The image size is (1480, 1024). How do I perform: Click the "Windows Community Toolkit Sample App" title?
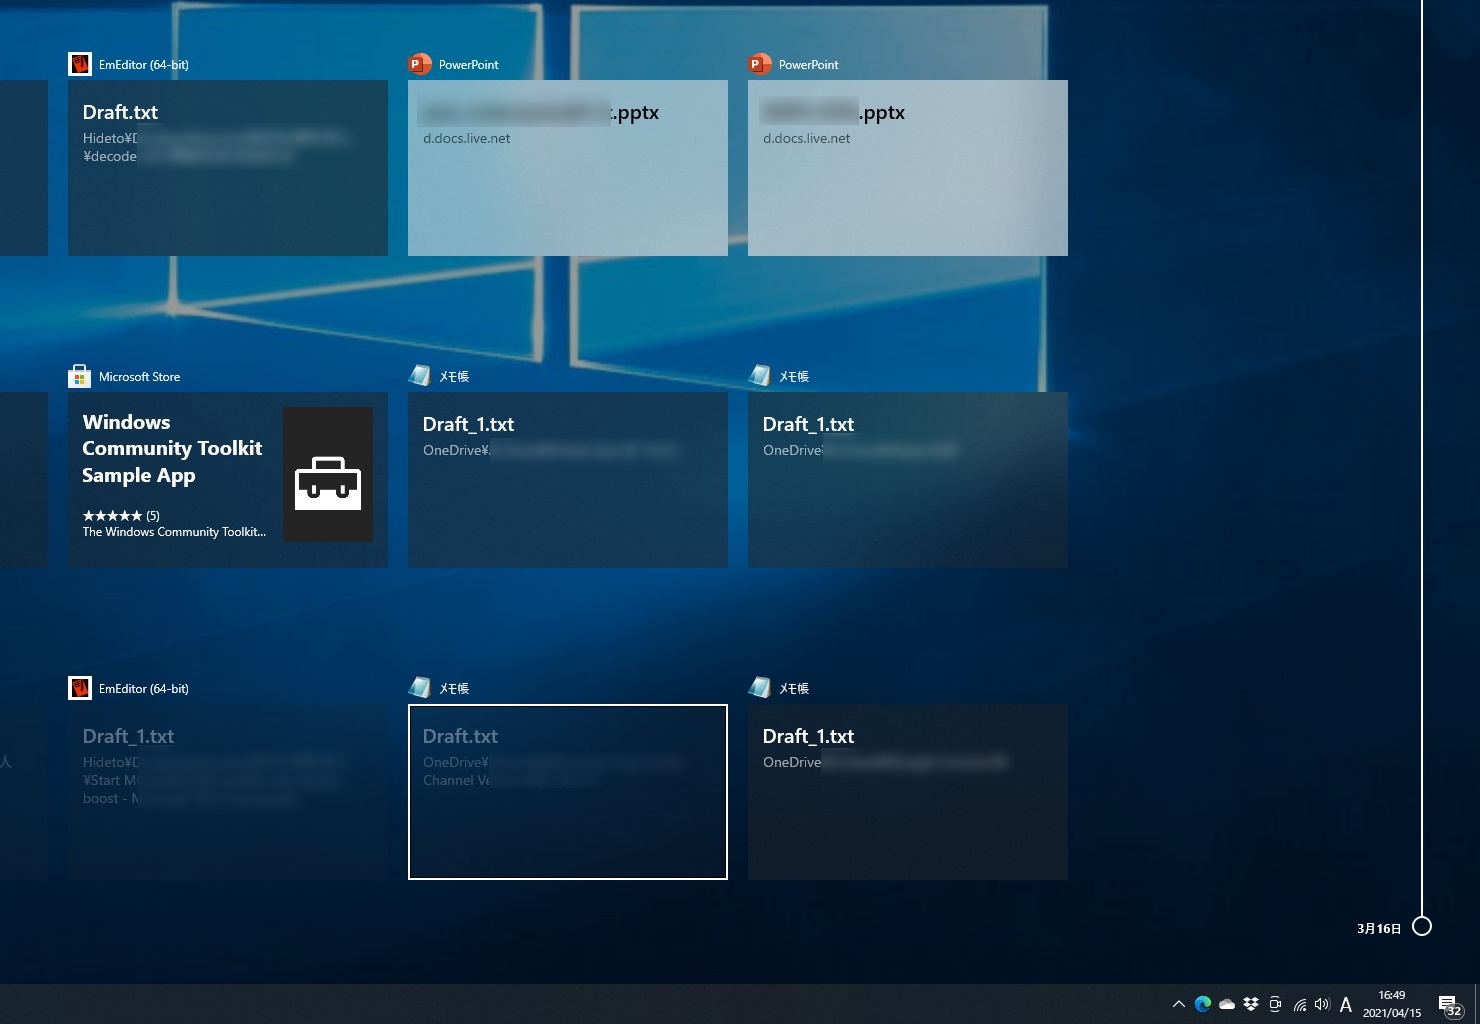point(172,449)
